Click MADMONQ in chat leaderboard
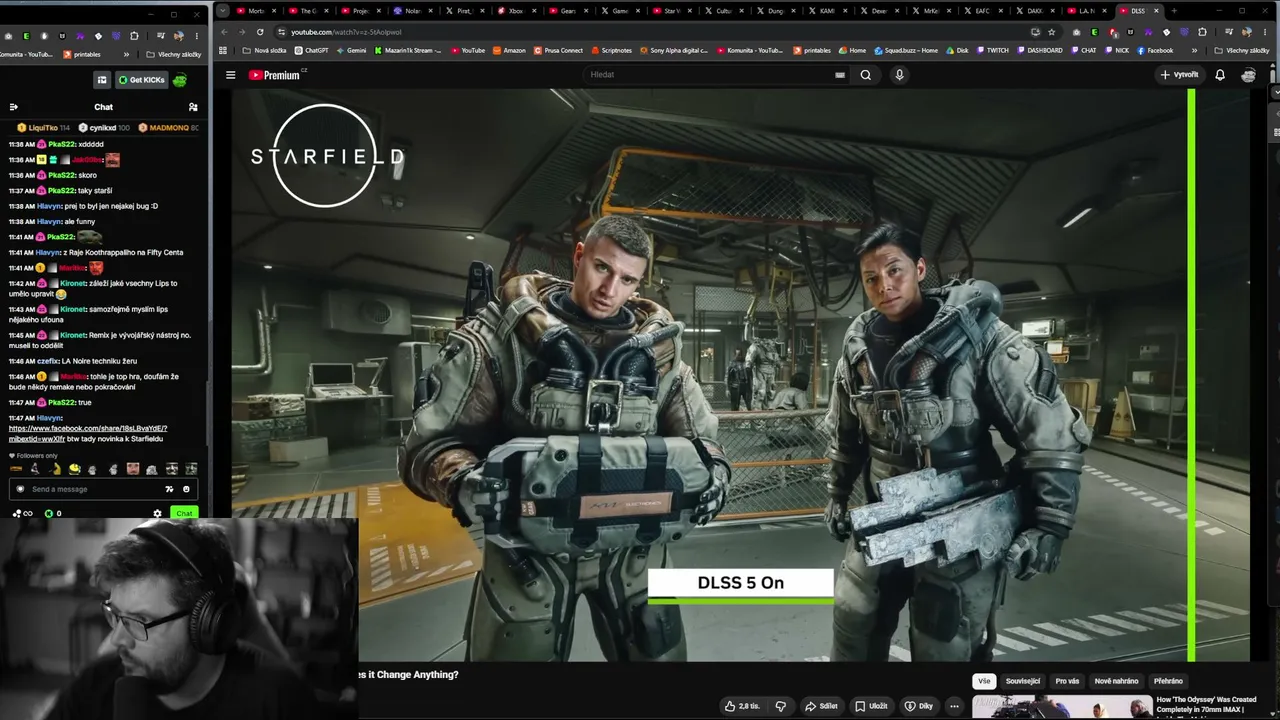 pyautogui.click(x=168, y=128)
